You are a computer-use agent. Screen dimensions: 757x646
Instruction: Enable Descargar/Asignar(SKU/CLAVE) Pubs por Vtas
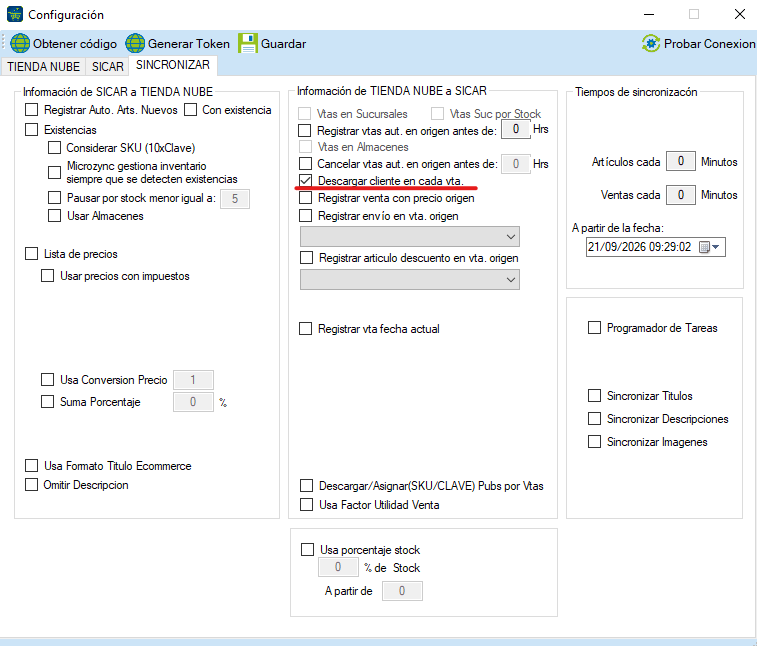tap(307, 485)
